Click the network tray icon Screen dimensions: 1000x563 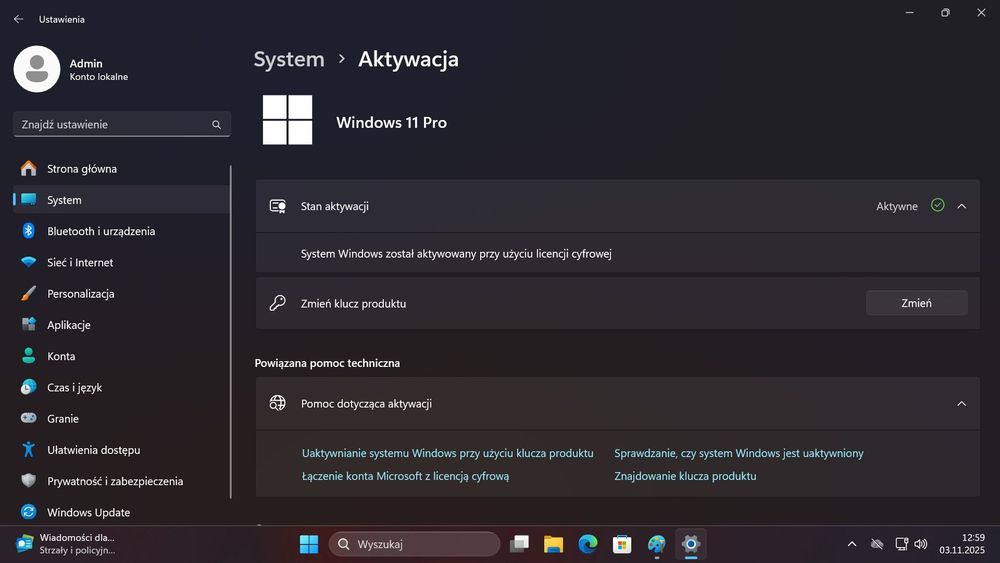click(x=901, y=544)
